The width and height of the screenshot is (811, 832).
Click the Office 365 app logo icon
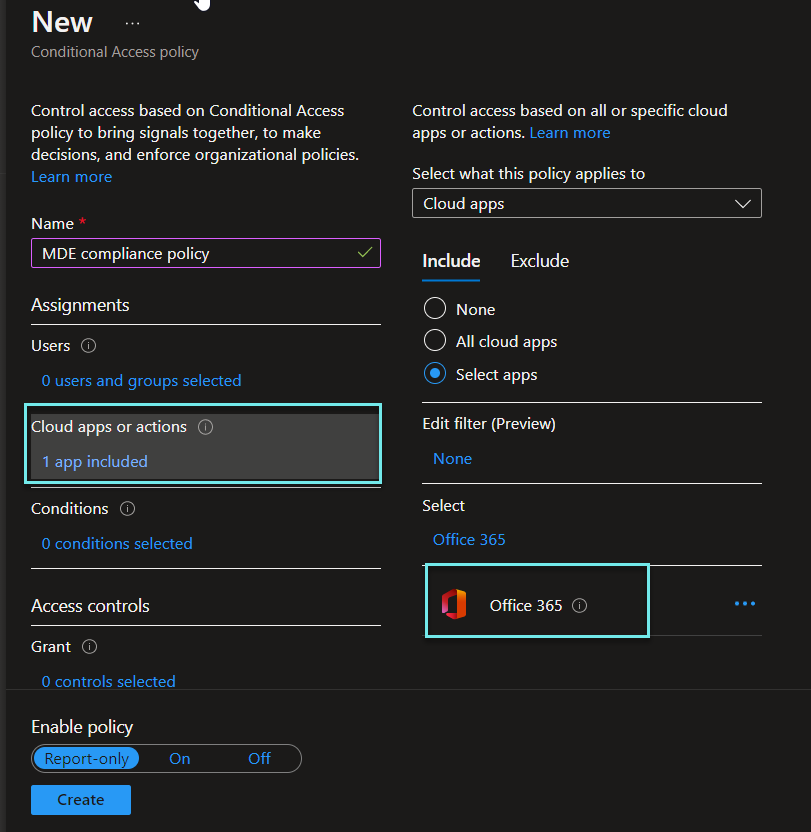click(453, 605)
